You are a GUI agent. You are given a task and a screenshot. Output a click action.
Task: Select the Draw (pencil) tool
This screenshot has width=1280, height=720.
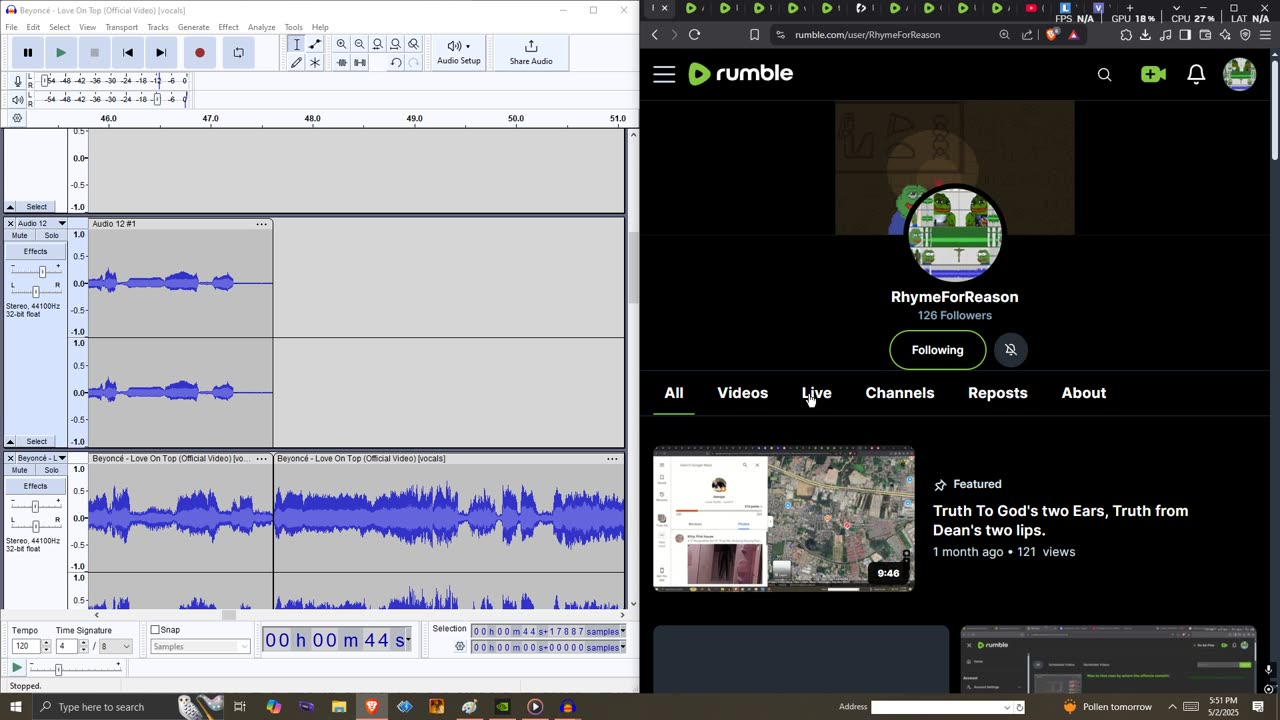pyautogui.click(x=296, y=62)
